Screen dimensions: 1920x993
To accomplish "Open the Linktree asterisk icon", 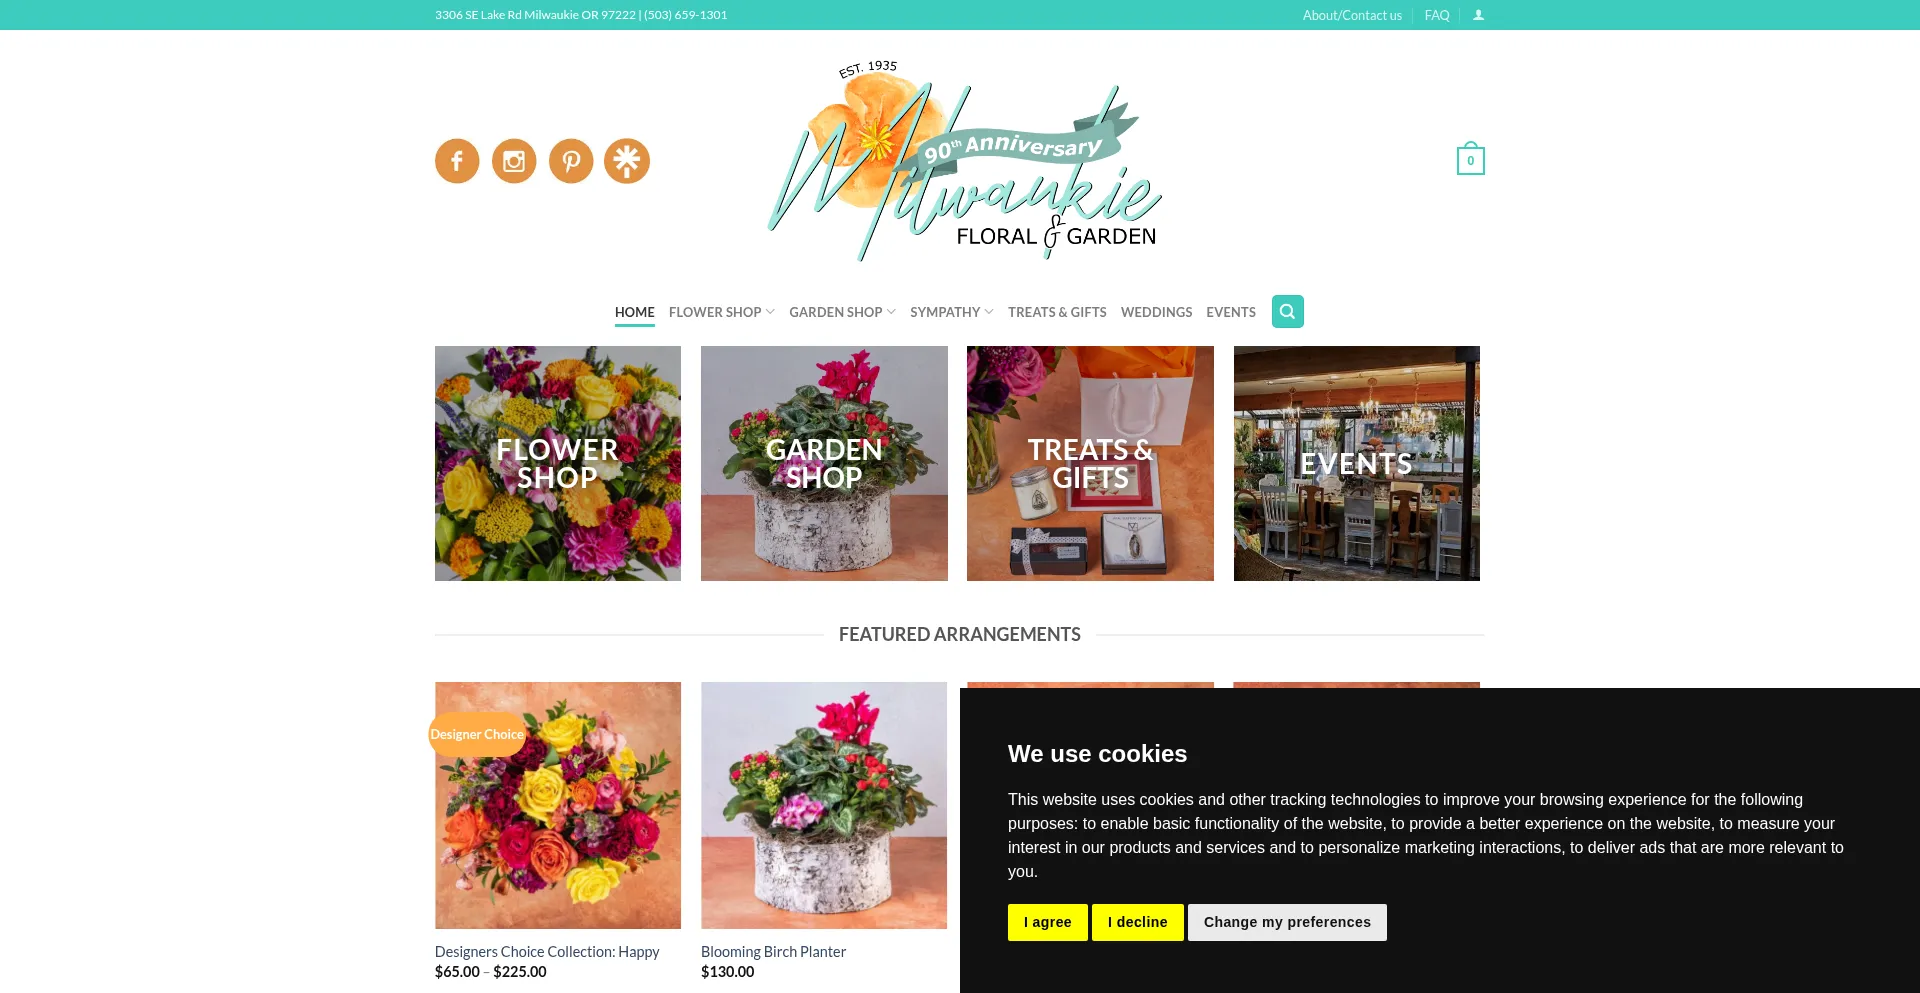I will 627,161.
